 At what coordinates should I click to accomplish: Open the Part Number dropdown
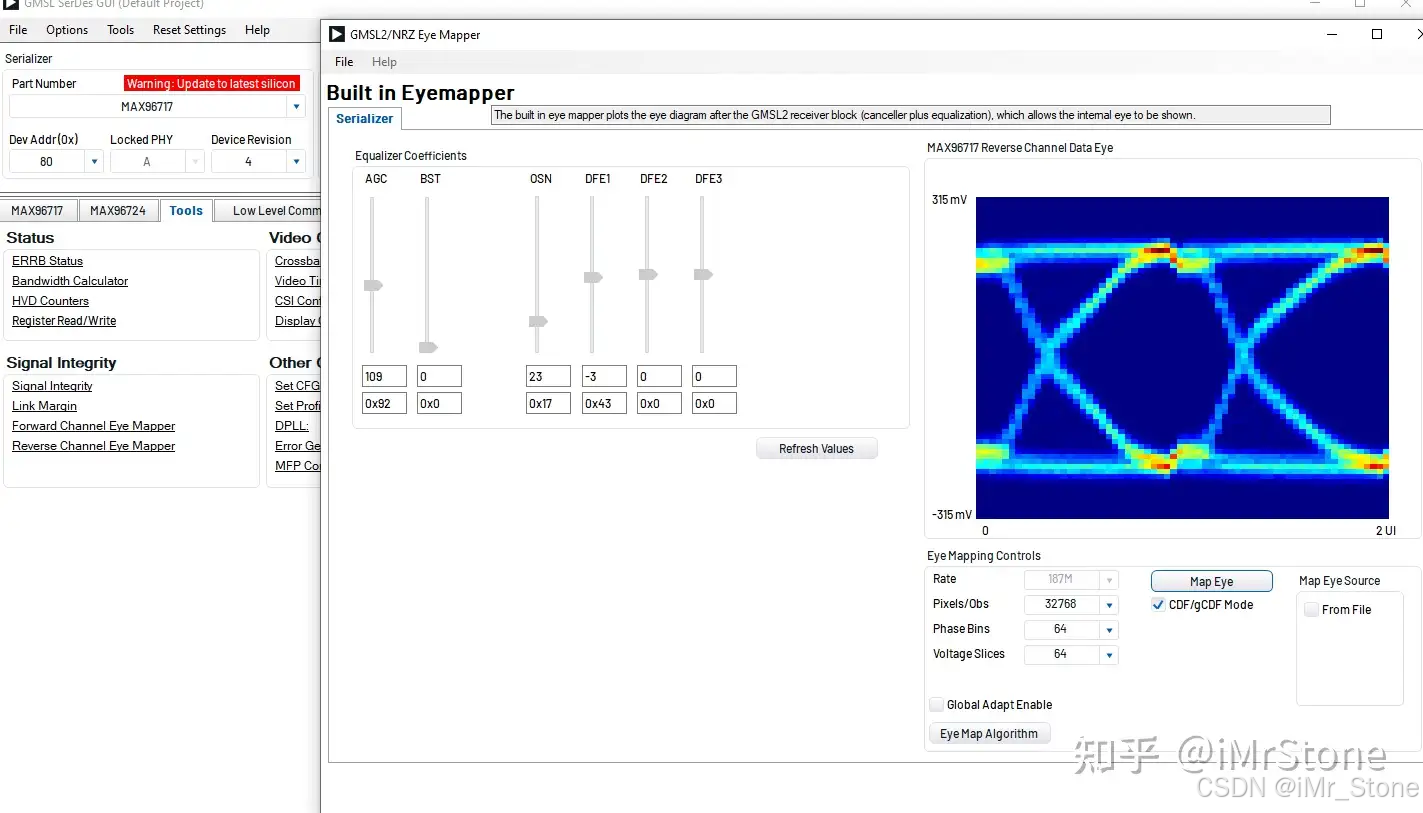(x=296, y=107)
